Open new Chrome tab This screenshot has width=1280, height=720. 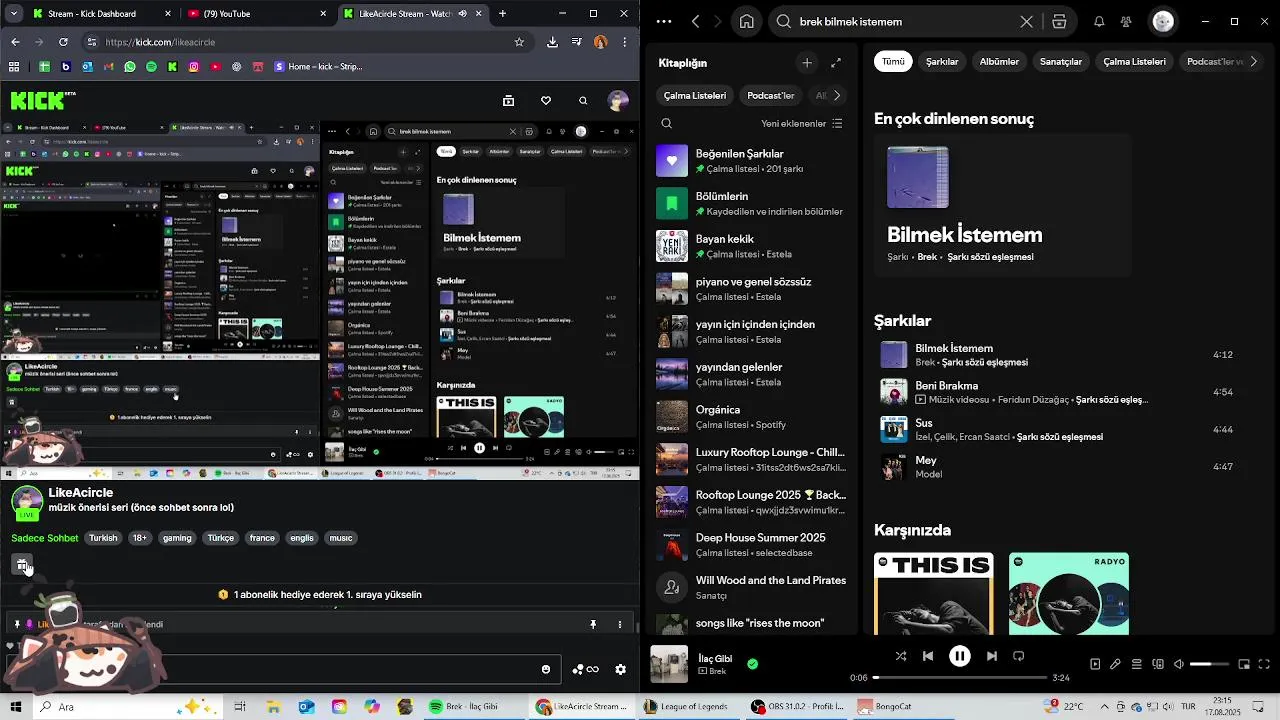[x=502, y=14]
